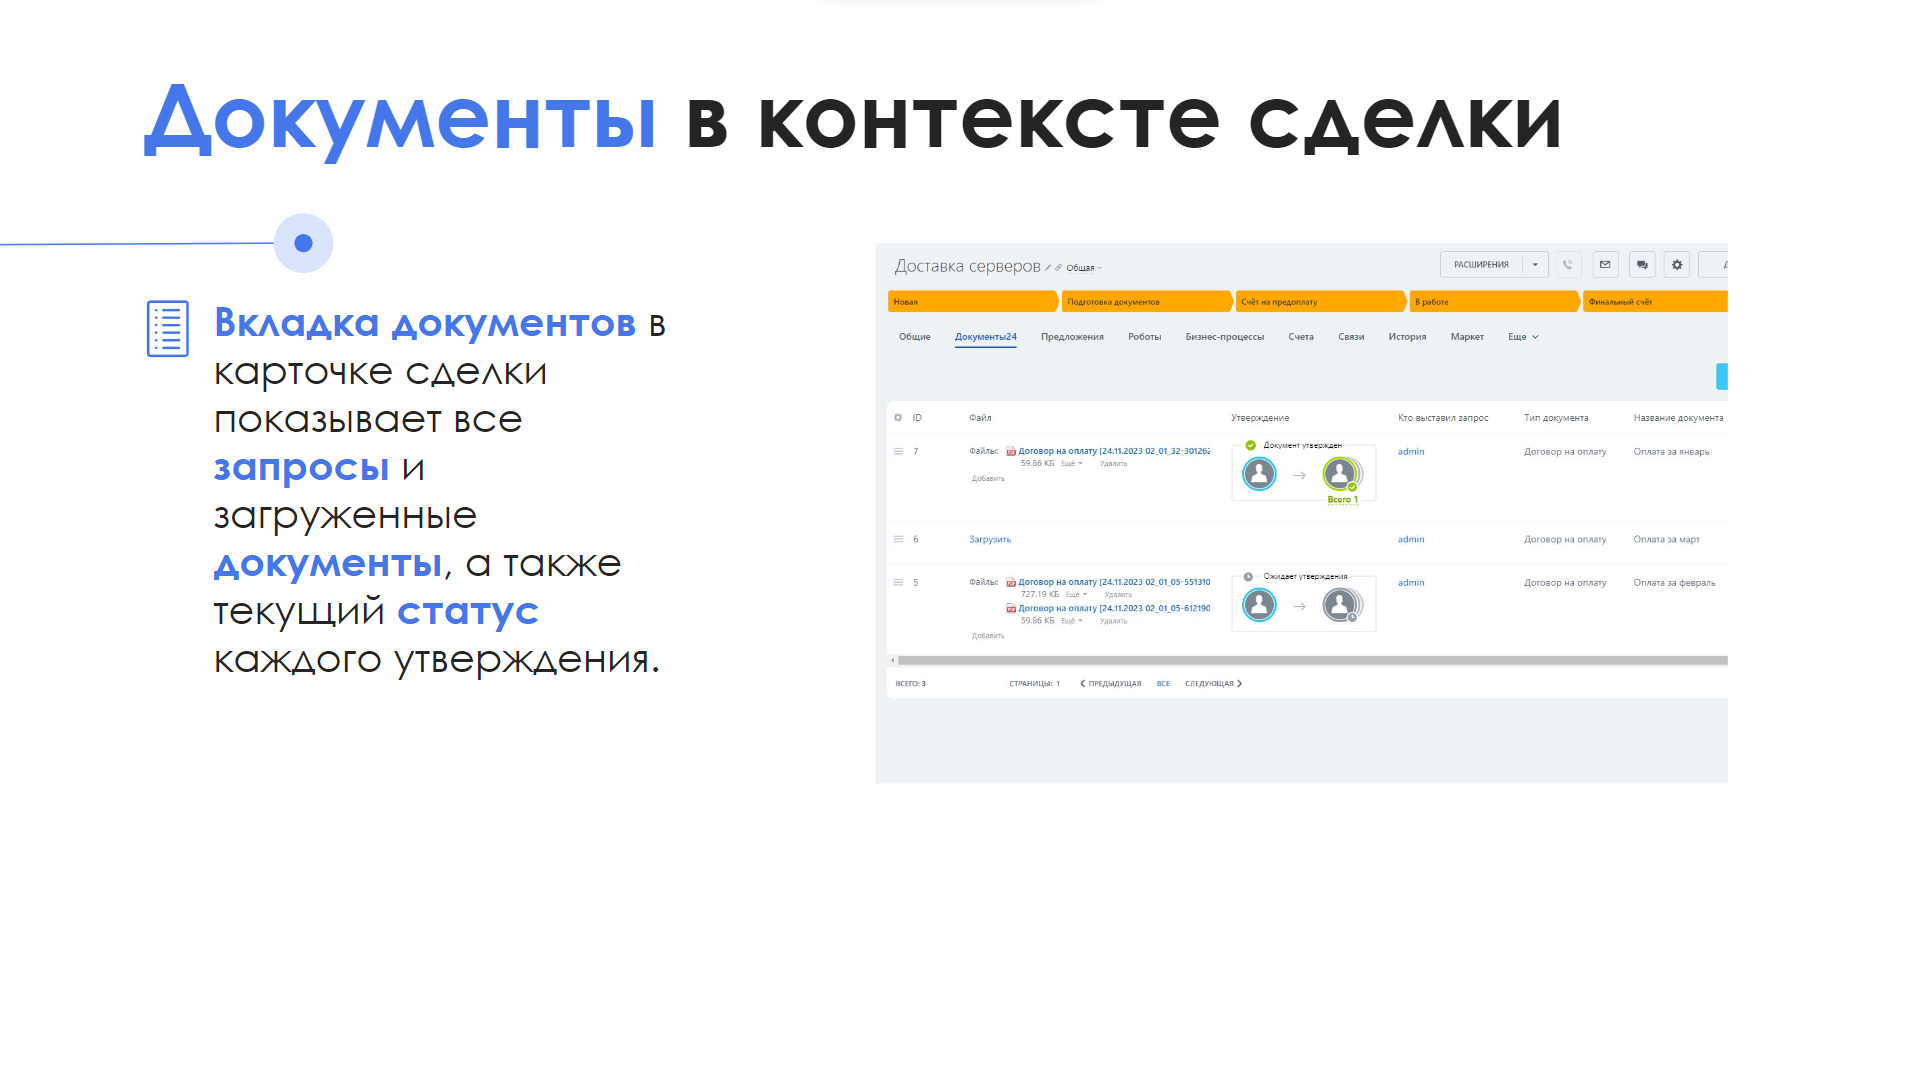Click the table grid settings gear icon
This screenshot has height=1080, width=1920.
coord(898,418)
